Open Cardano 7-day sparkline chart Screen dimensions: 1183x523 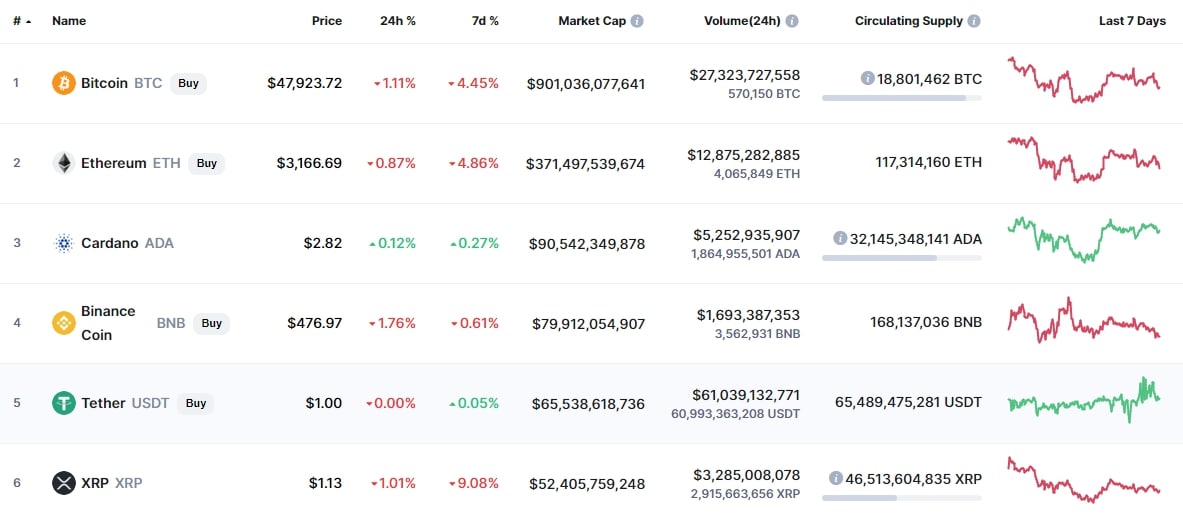coord(1084,239)
